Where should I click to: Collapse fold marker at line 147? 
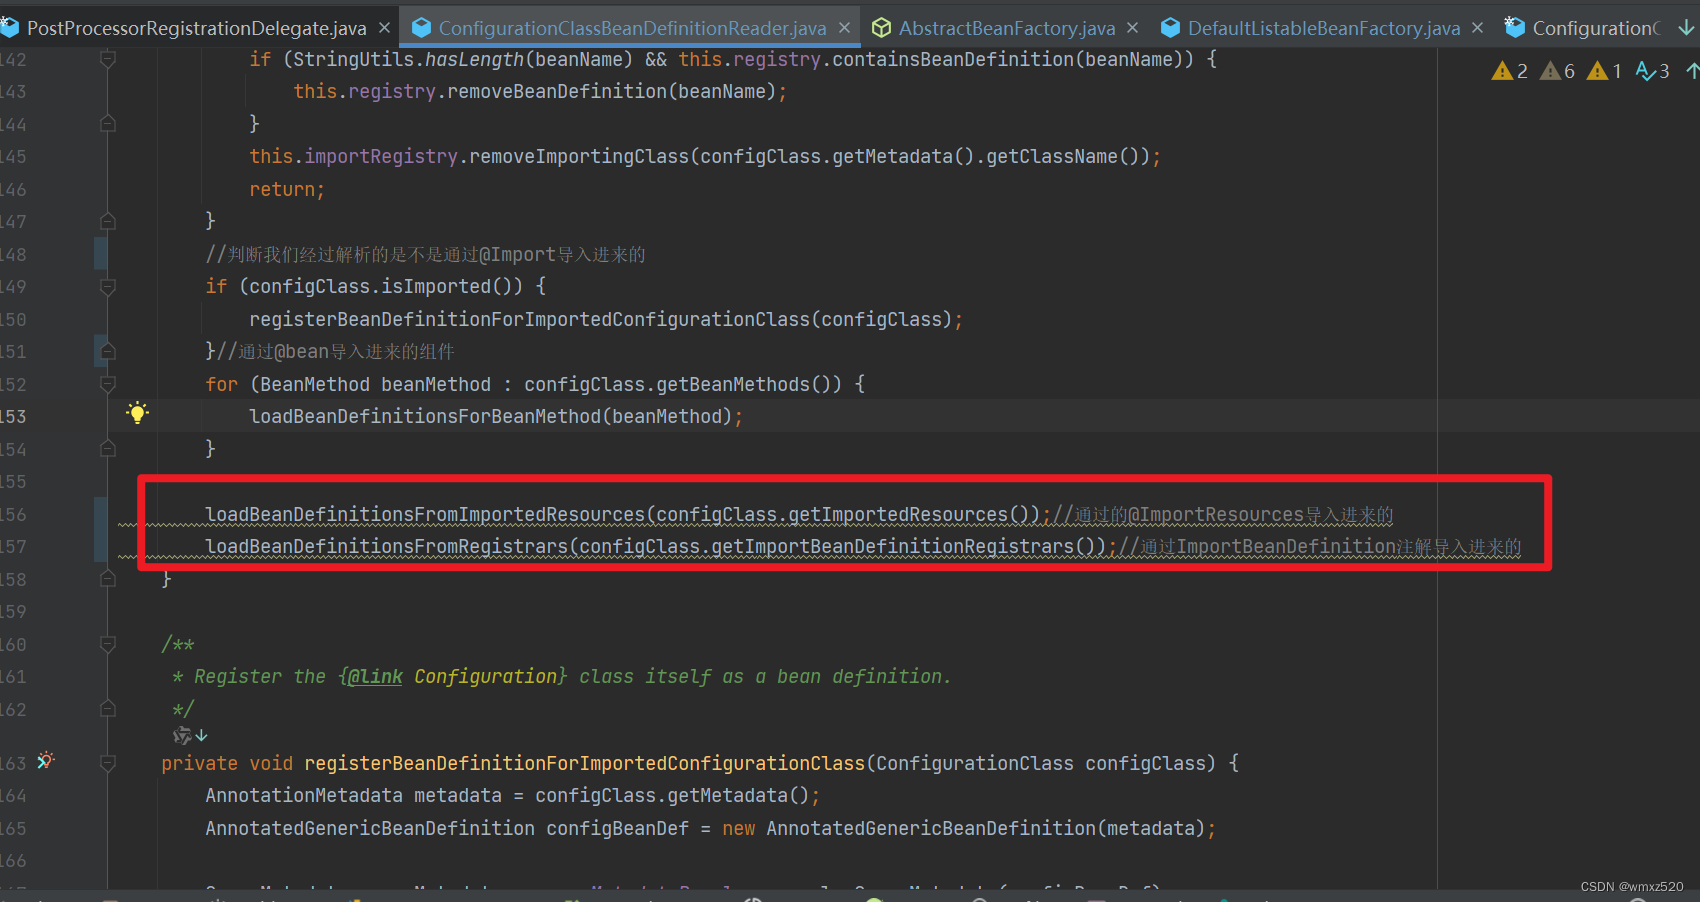click(x=108, y=221)
